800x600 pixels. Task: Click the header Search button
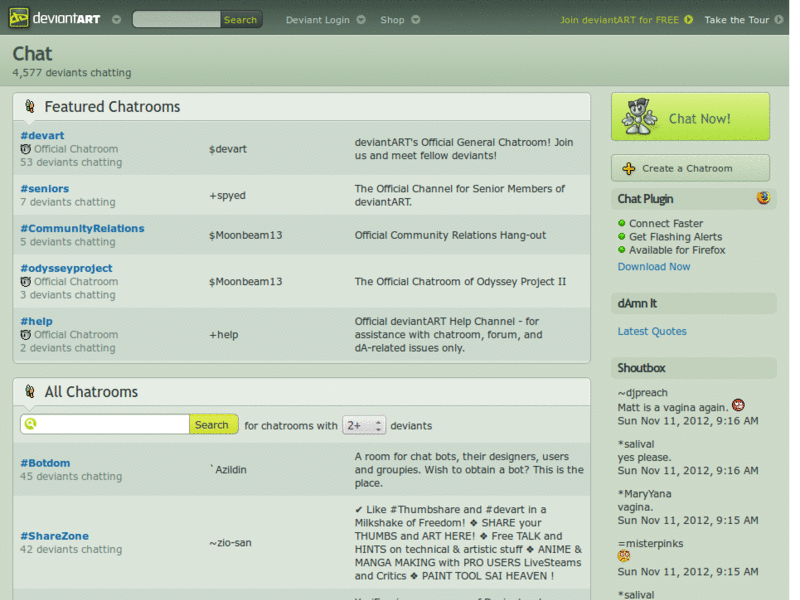tap(241, 19)
